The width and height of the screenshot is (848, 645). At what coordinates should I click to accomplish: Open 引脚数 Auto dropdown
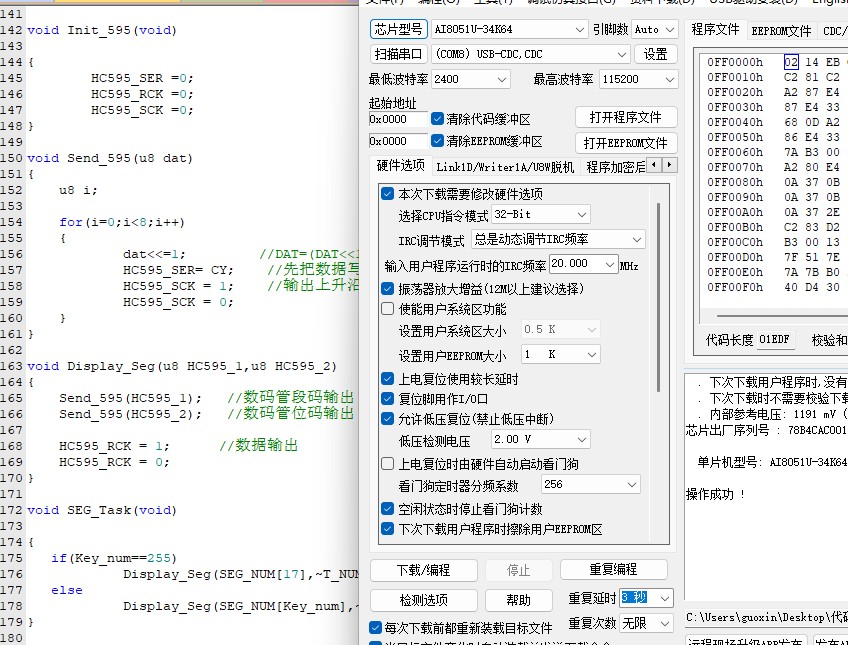click(x=654, y=29)
